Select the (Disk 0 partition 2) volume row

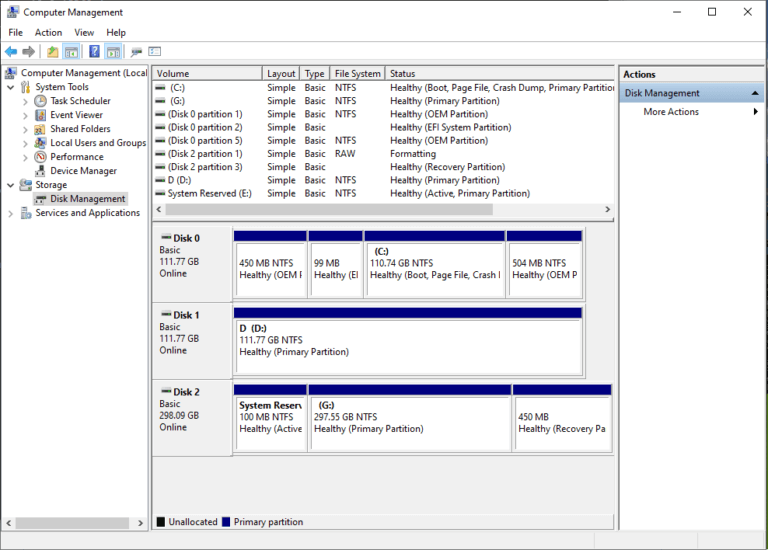click(x=384, y=127)
